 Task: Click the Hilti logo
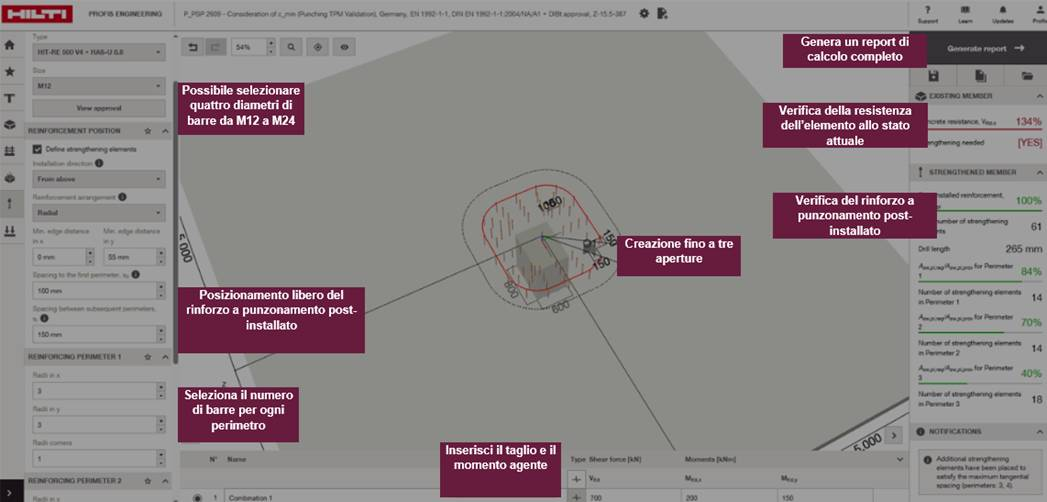[37, 13]
